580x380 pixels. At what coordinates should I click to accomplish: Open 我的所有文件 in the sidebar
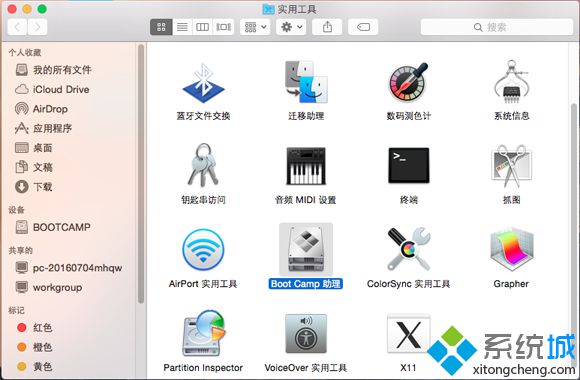[53, 70]
